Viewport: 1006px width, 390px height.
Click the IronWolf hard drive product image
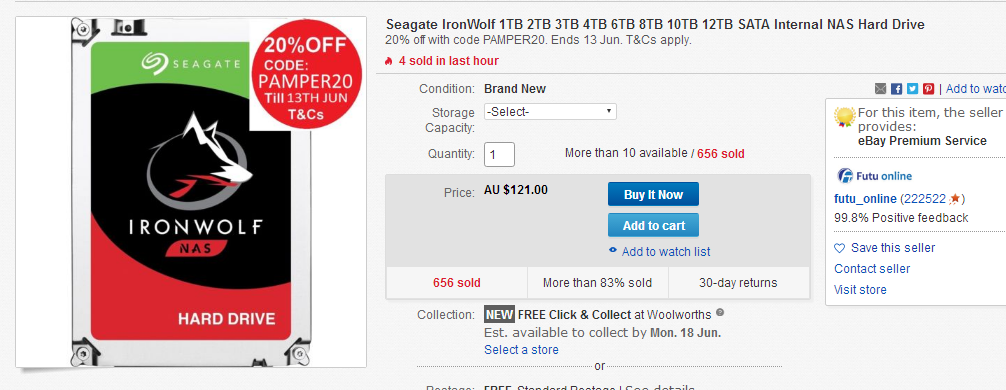point(191,192)
